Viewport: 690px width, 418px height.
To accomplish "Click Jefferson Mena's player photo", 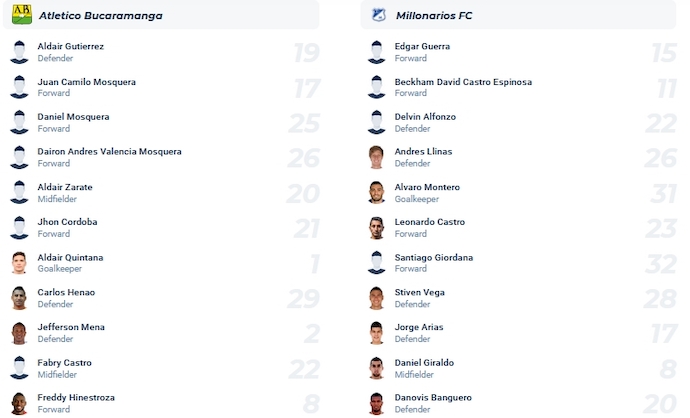I will (19, 333).
